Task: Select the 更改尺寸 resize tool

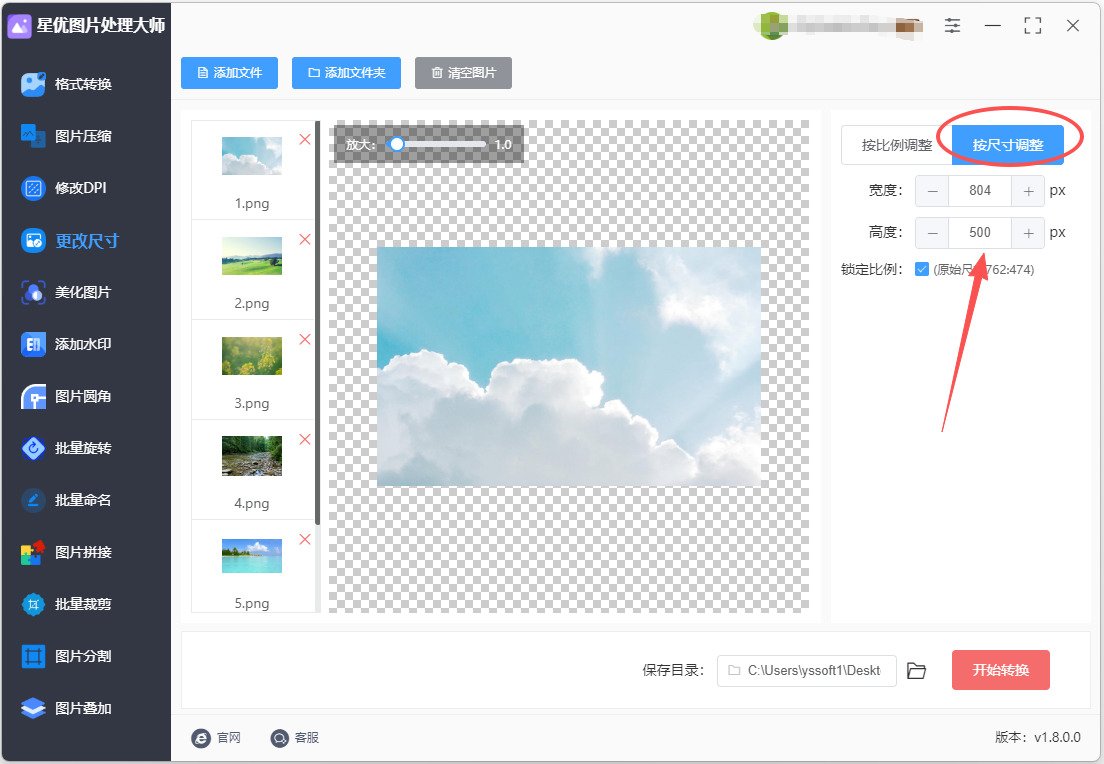Action: point(70,241)
